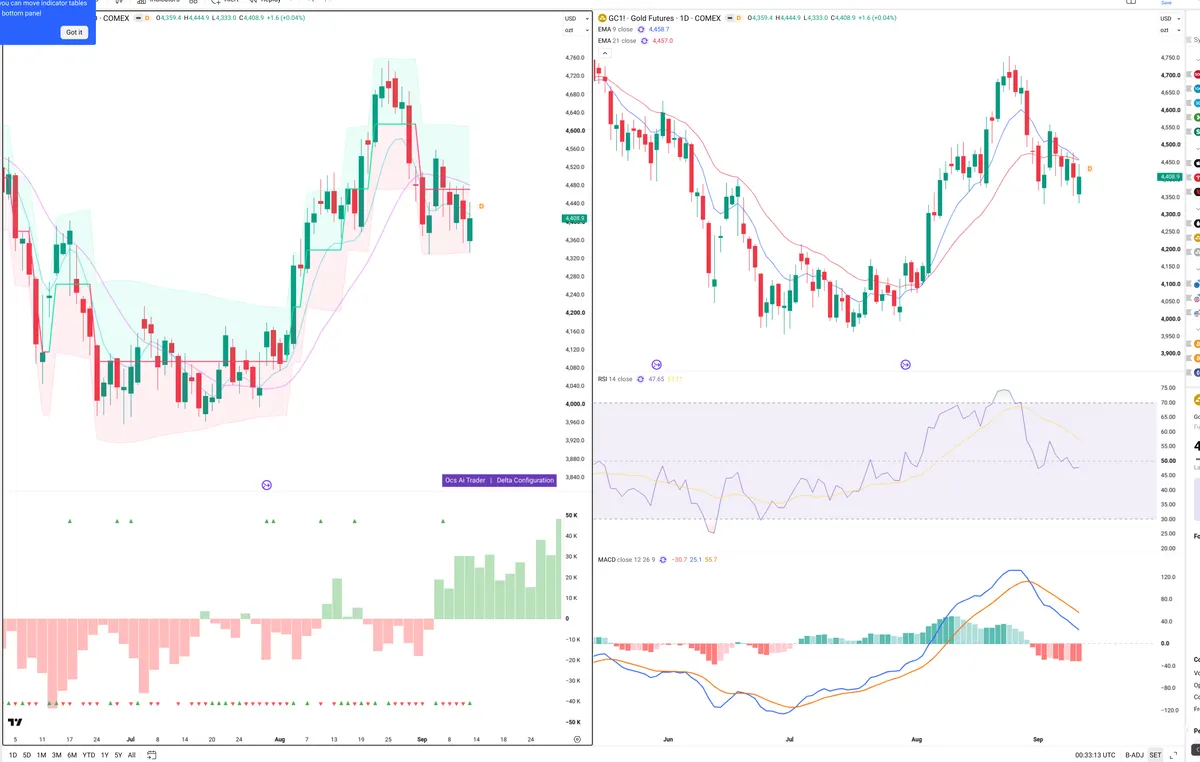Toggle SET settlement mode

point(1155,755)
